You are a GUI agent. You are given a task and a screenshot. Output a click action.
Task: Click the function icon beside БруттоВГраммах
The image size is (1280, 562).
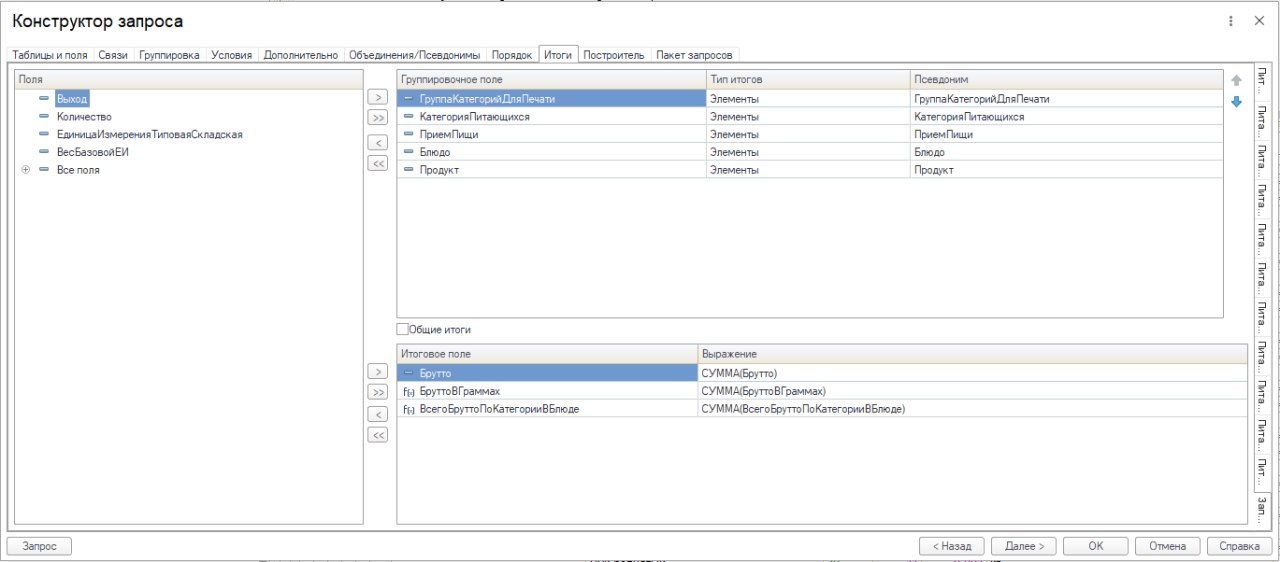coord(409,391)
